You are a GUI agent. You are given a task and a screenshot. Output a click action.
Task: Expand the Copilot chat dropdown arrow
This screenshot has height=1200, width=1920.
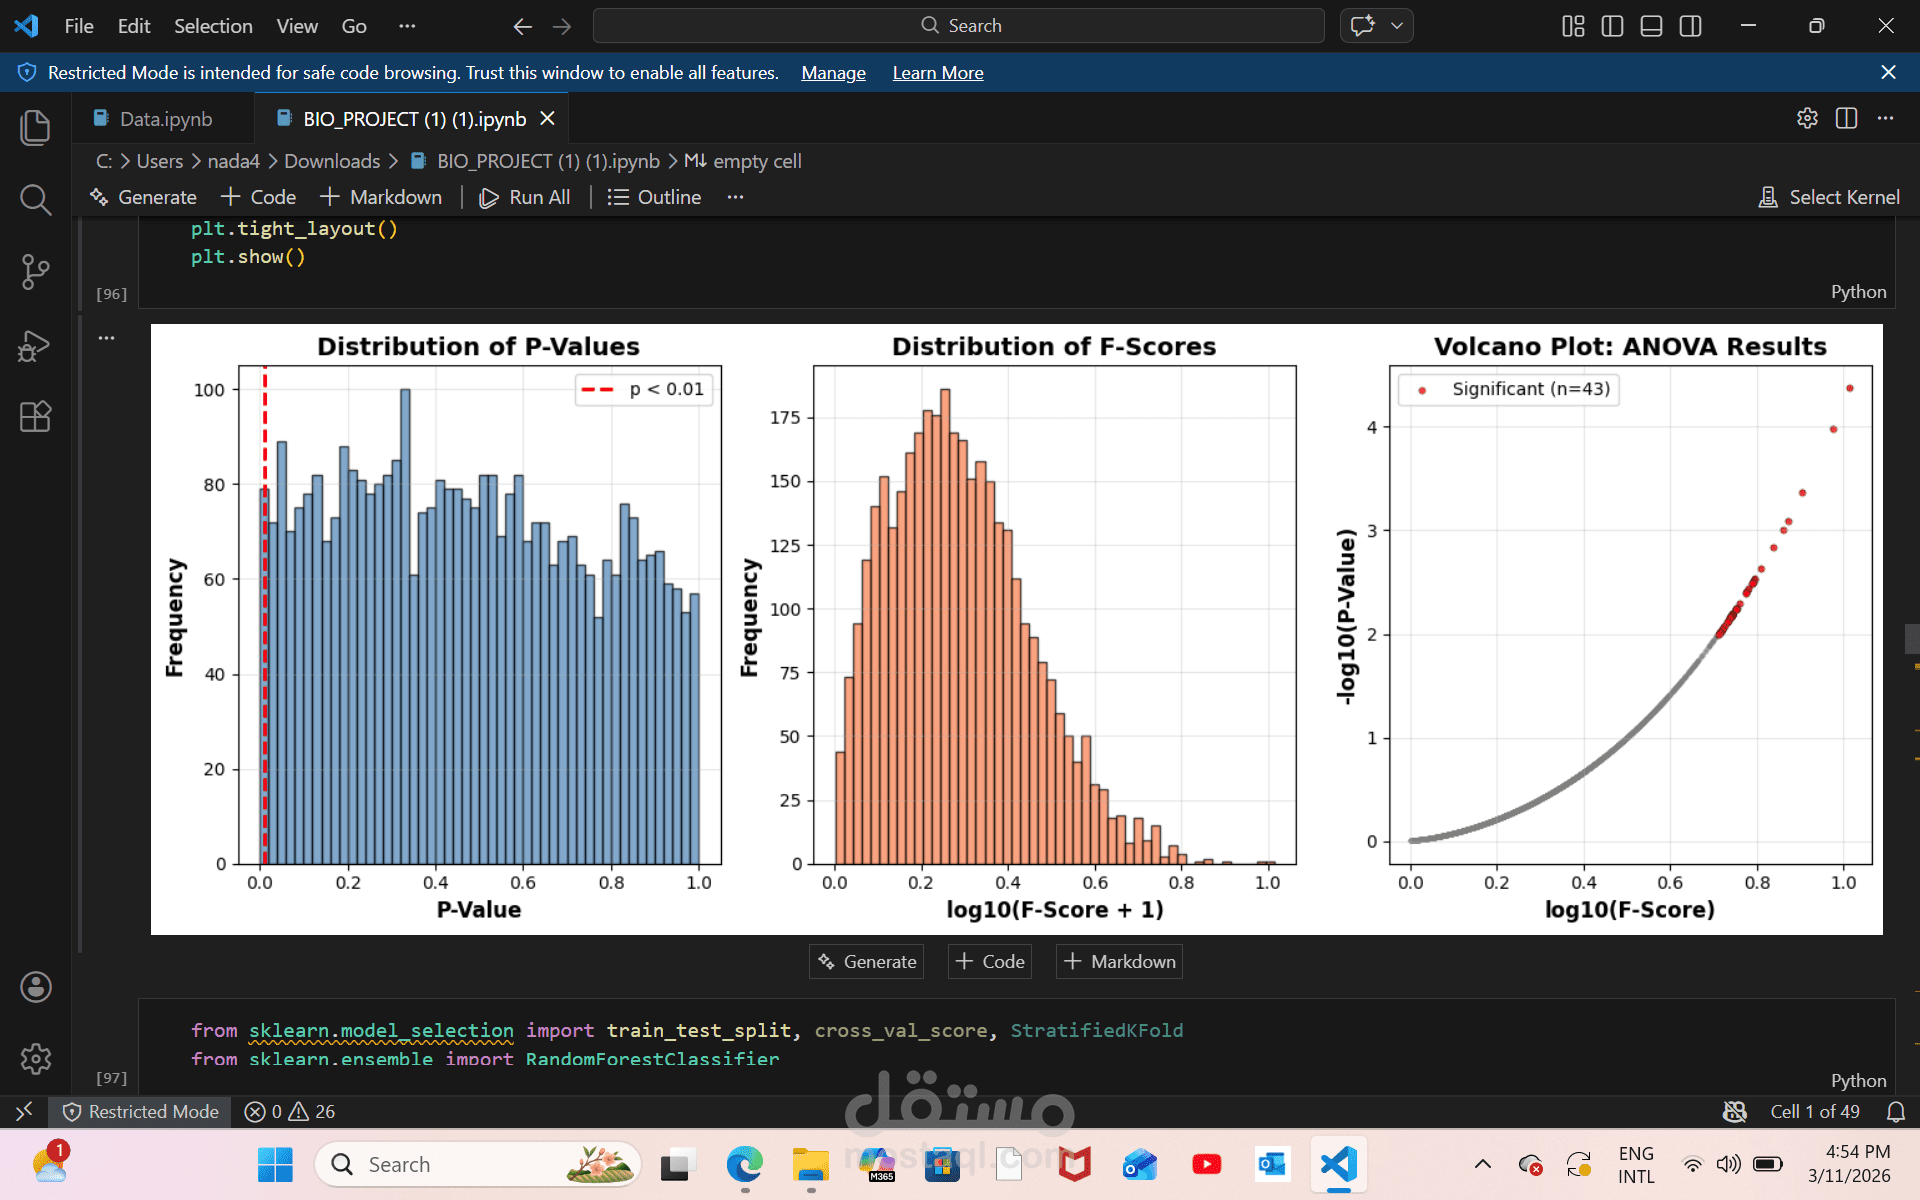(x=1397, y=26)
